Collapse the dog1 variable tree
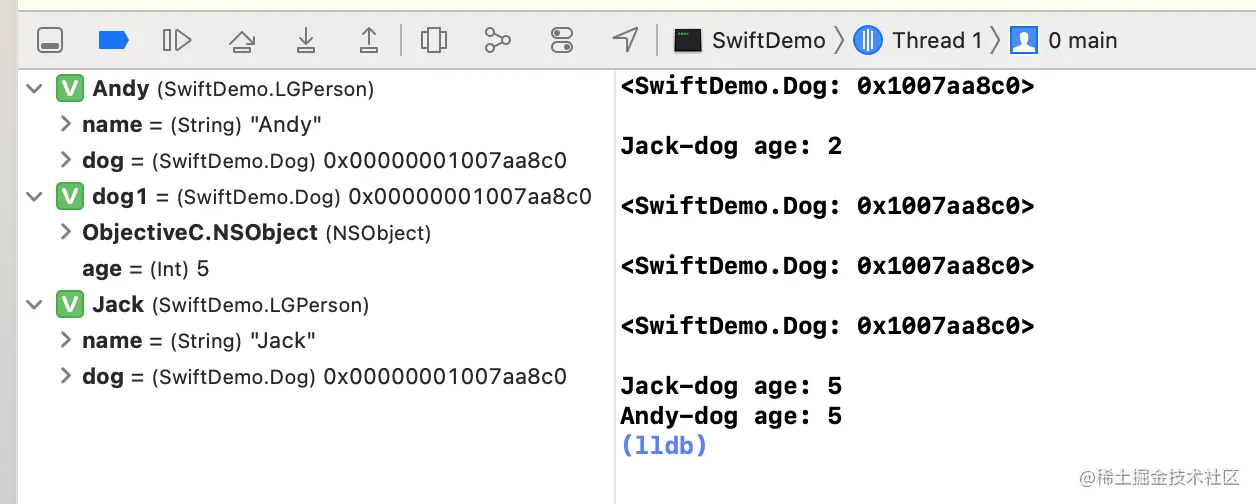Viewport: 1256px width, 504px height. click(35, 197)
